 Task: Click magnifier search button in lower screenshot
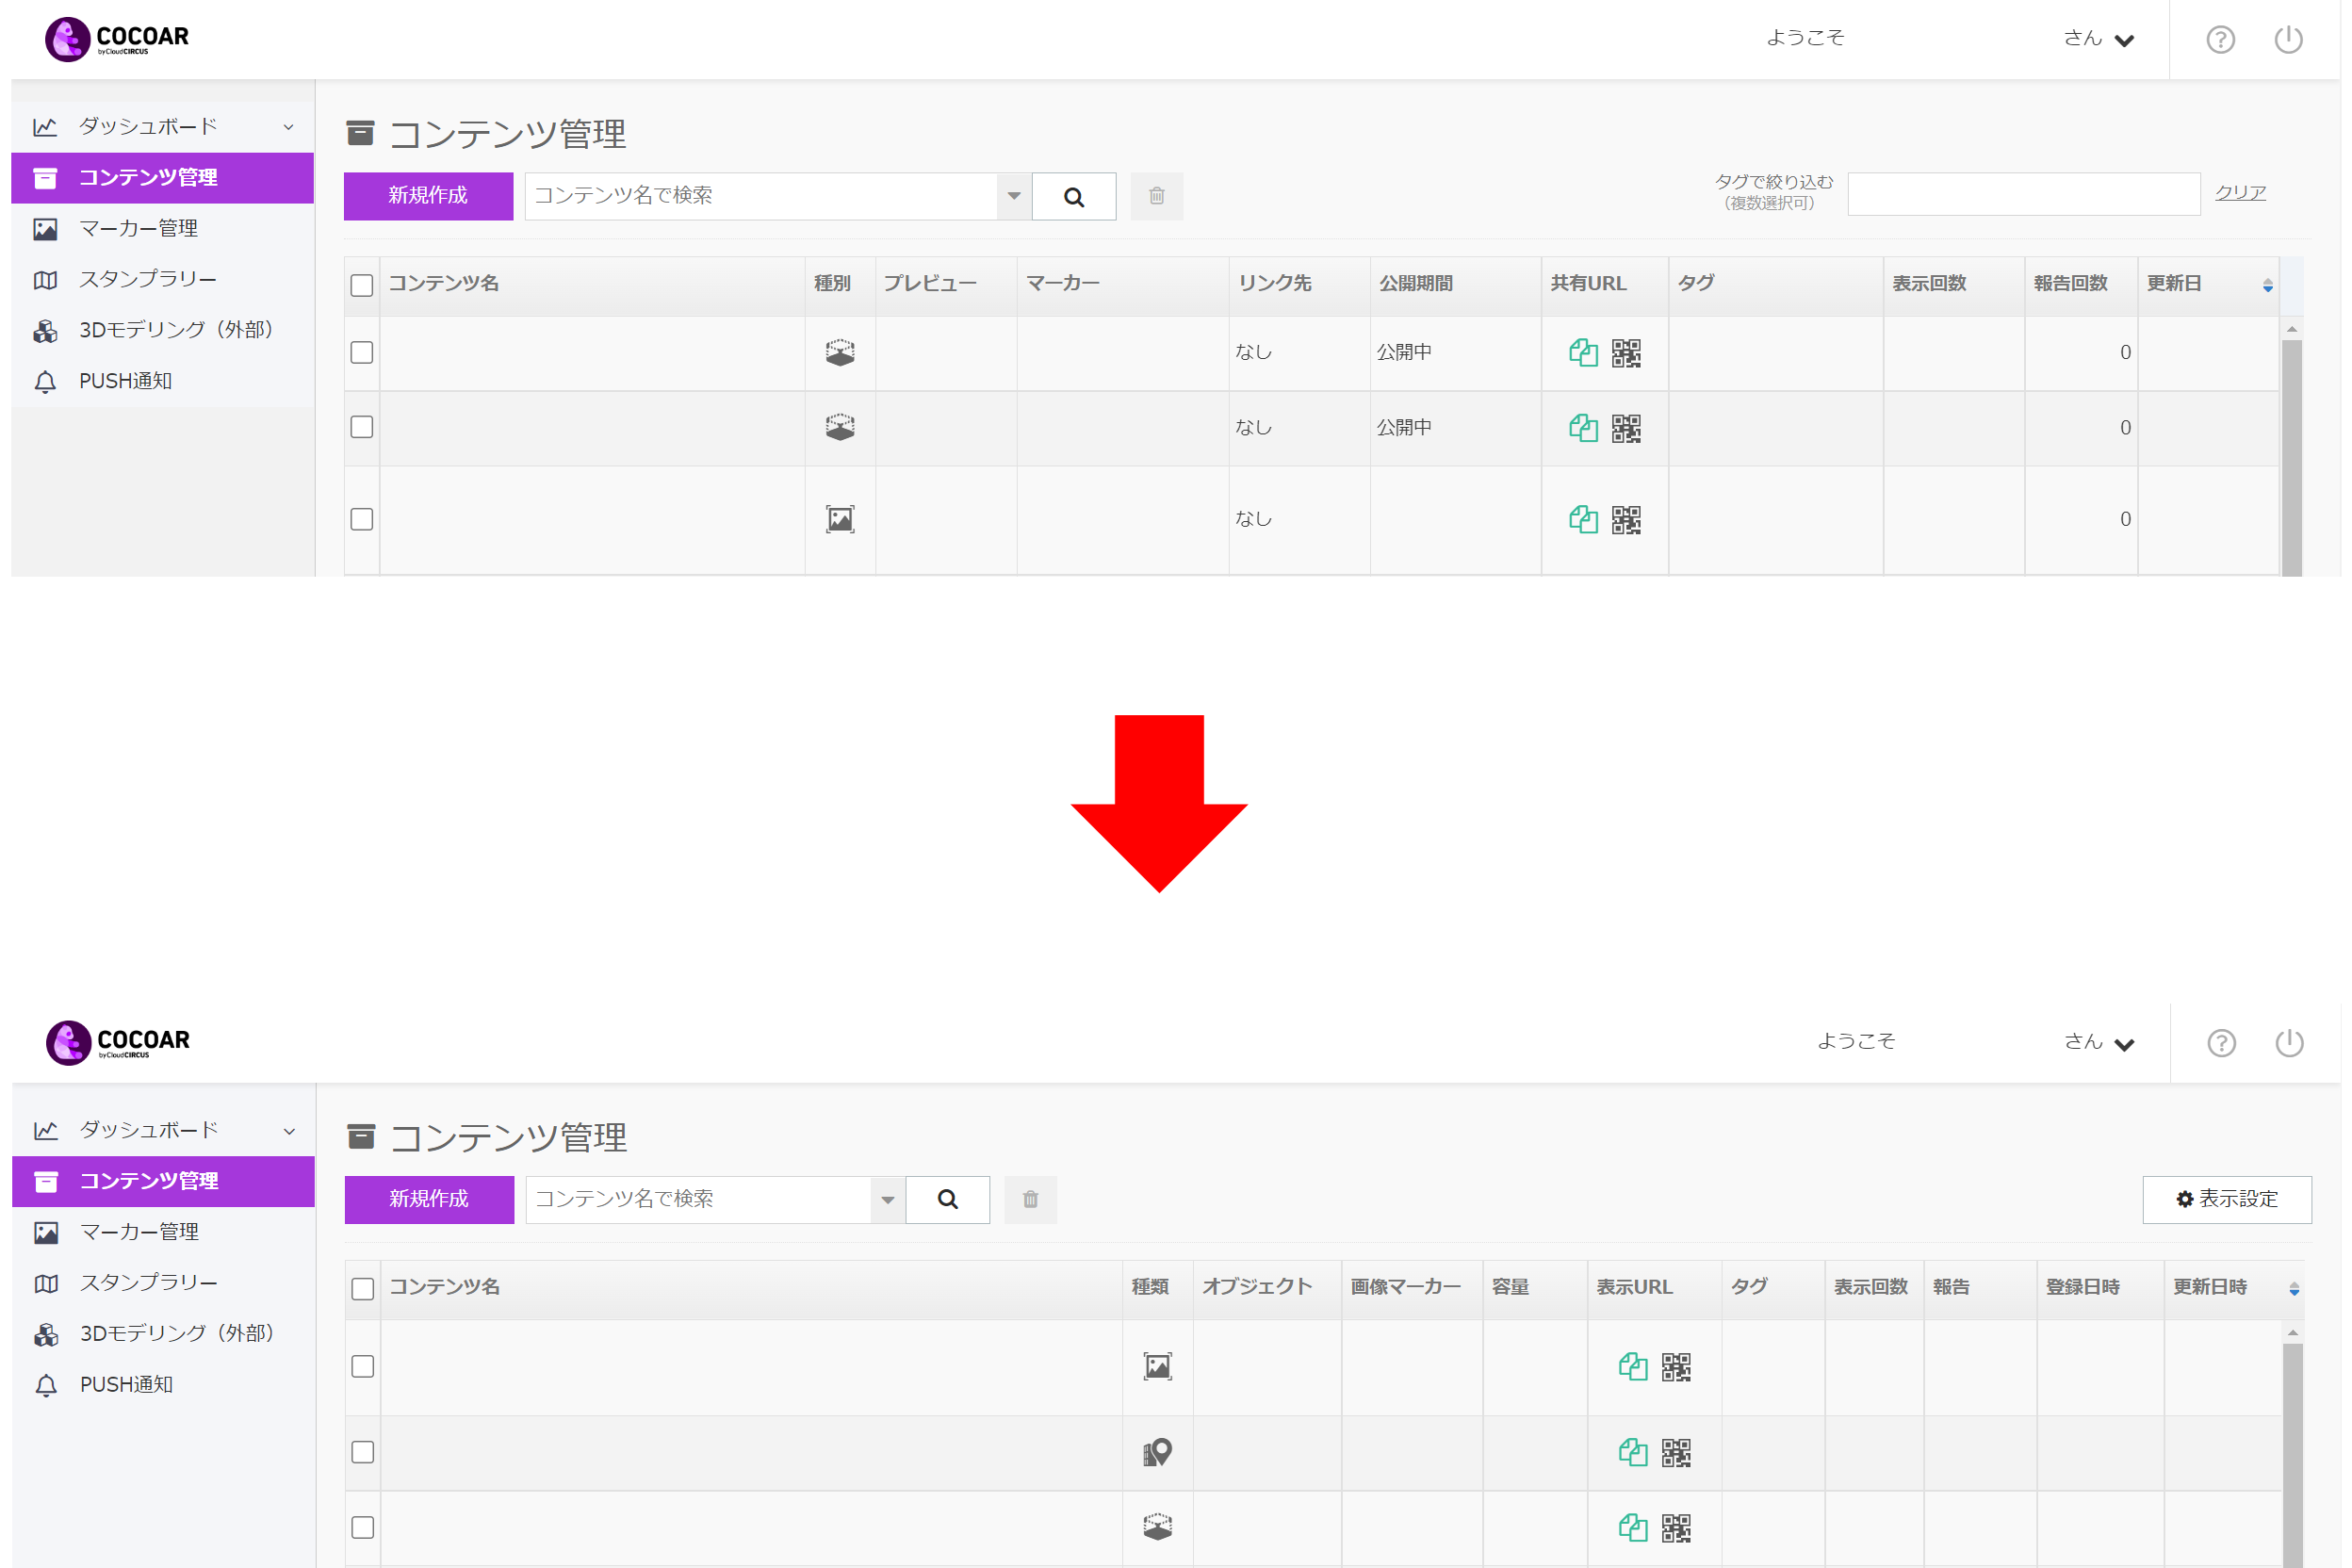[x=948, y=1199]
